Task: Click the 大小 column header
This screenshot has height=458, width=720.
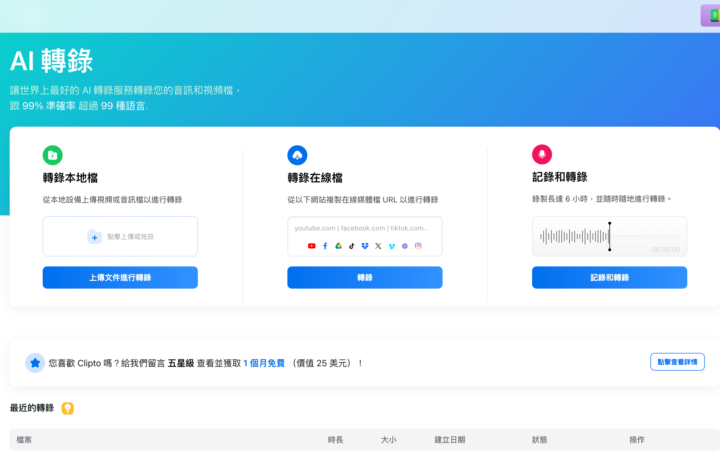Action: click(x=388, y=440)
